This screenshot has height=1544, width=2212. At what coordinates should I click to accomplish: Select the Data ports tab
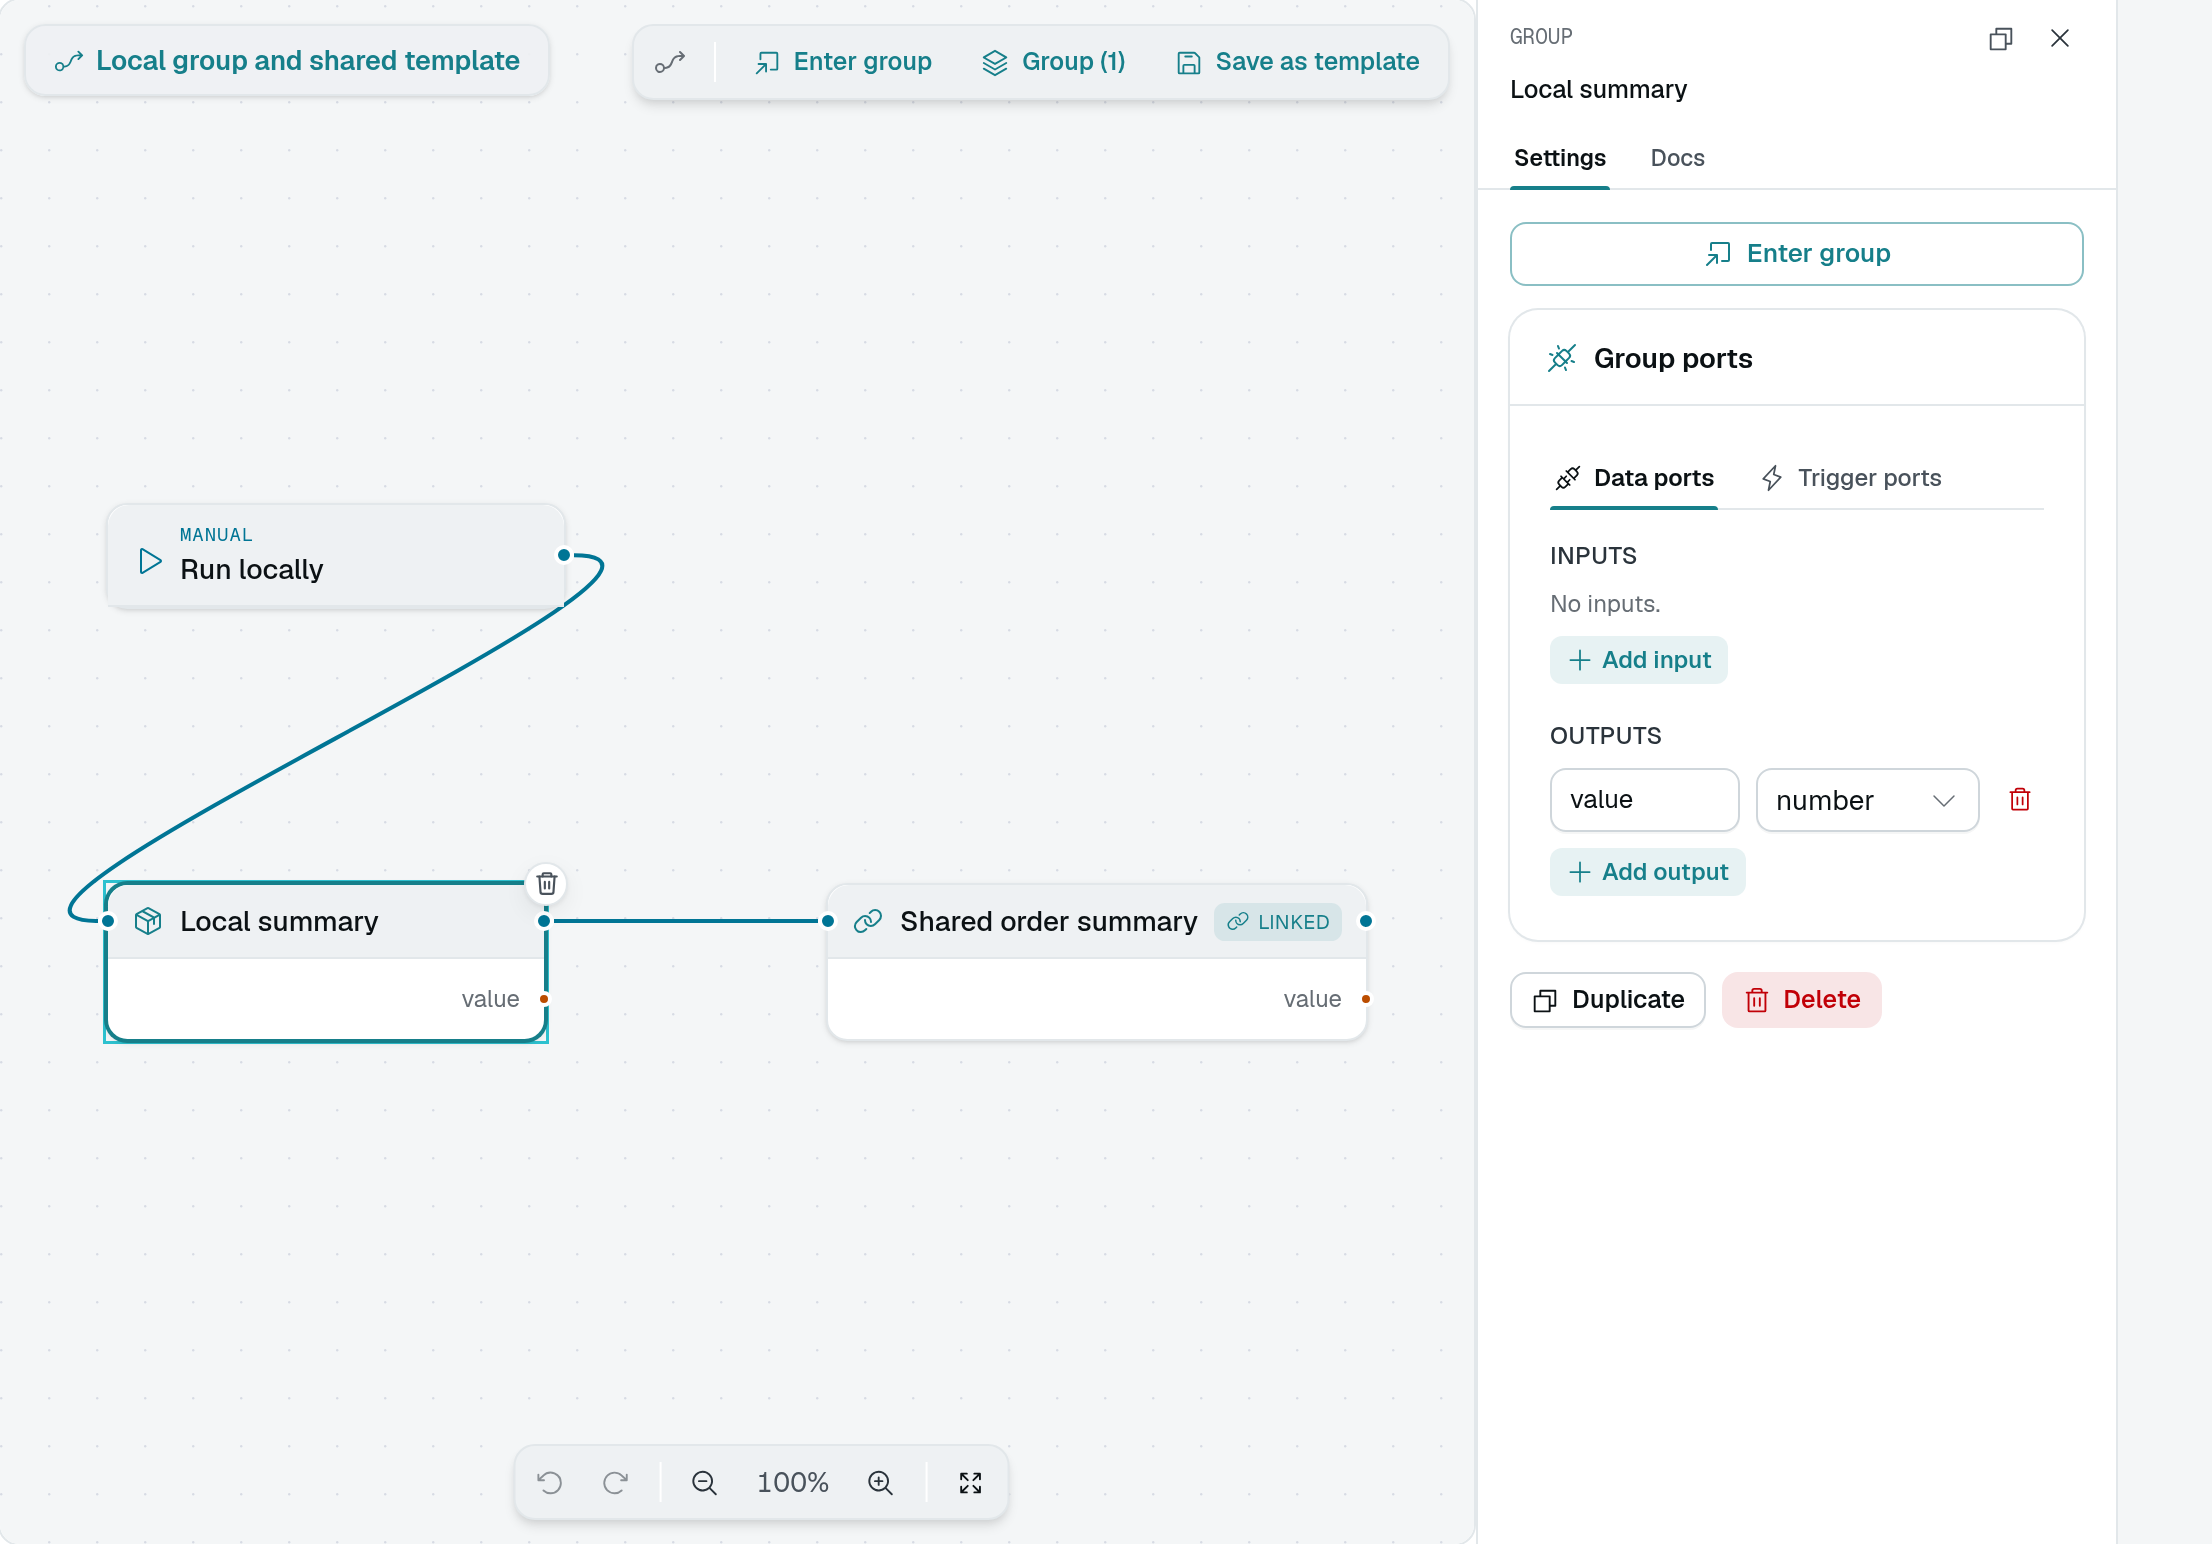(1634, 478)
